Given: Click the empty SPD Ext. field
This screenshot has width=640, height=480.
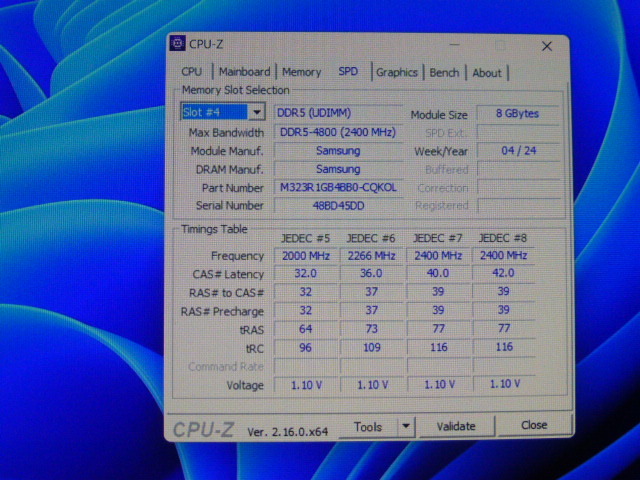Looking at the screenshot, I should [x=518, y=132].
